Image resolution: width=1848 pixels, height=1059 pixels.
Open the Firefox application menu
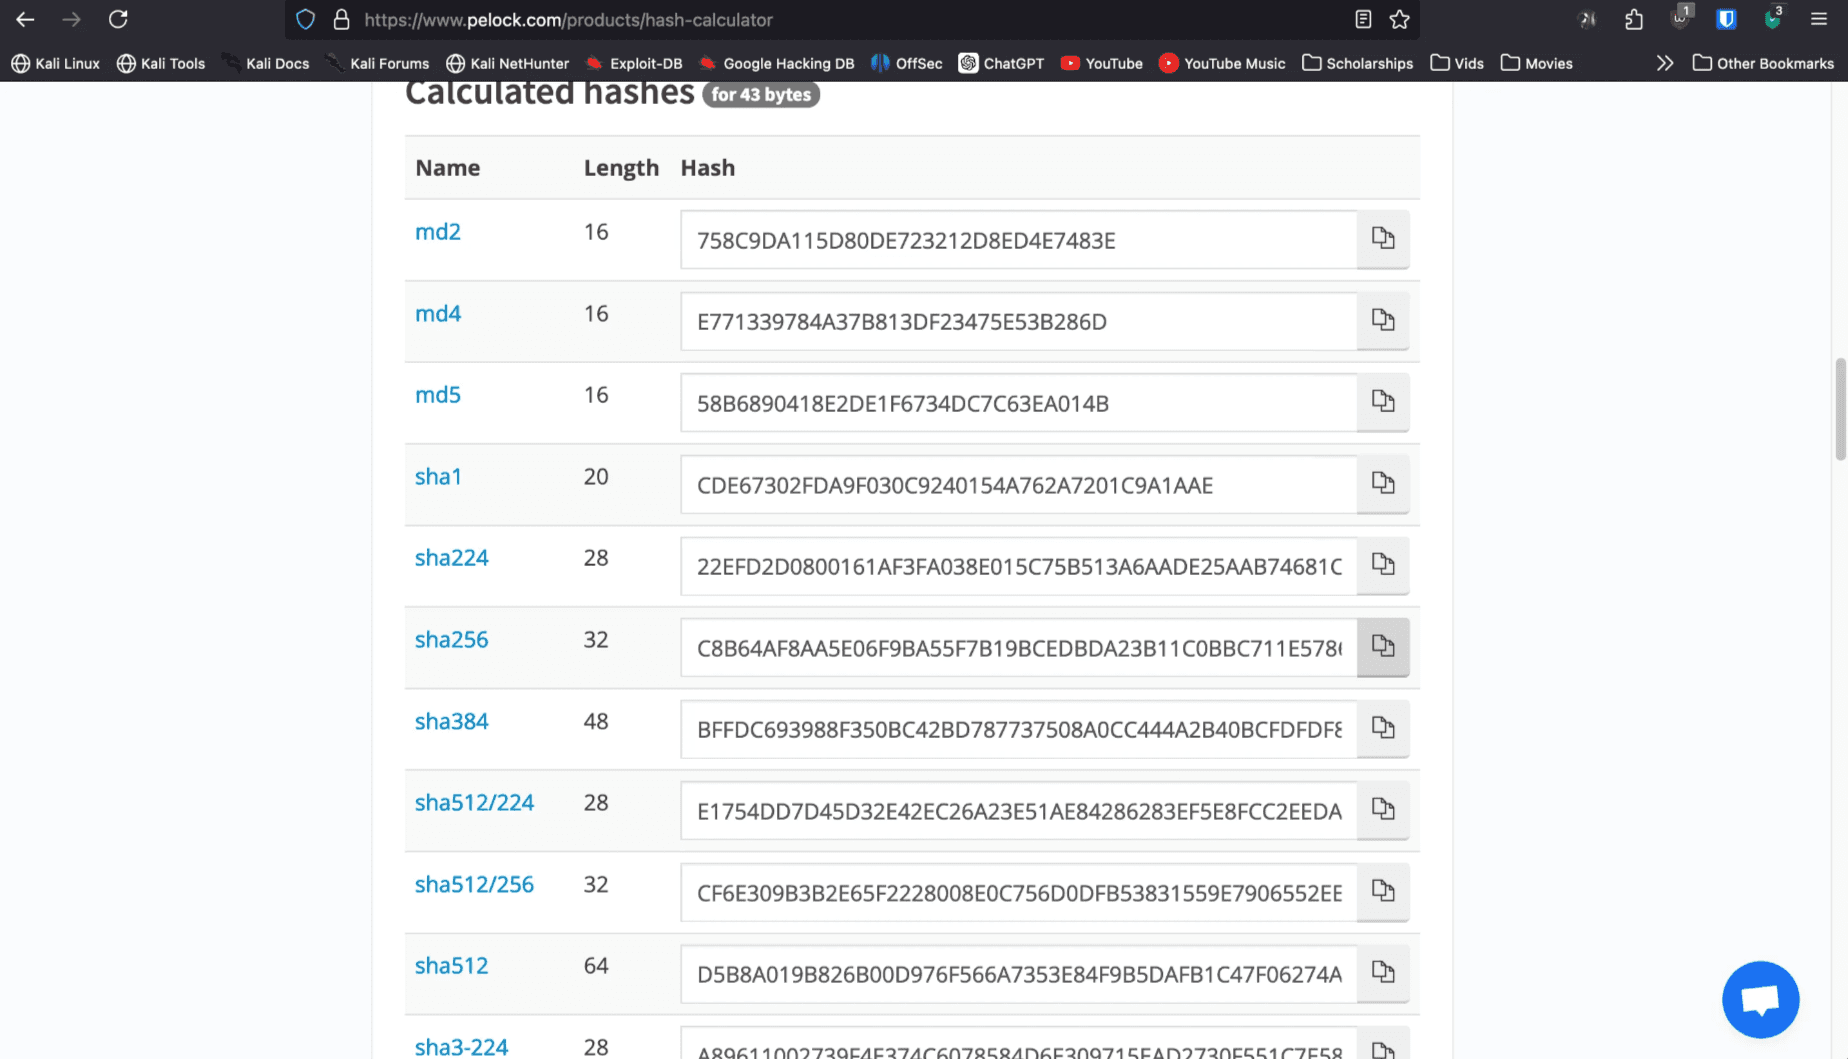(x=1820, y=19)
